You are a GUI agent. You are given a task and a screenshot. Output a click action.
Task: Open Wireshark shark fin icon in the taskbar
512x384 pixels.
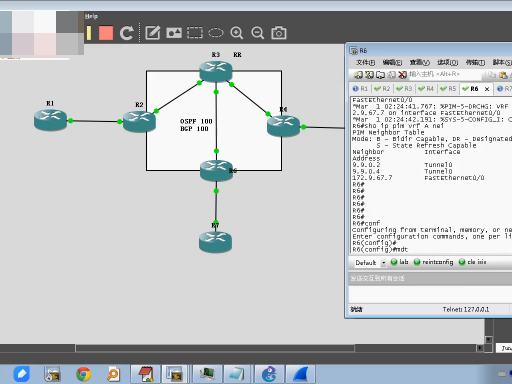pyautogui.click(x=300, y=374)
